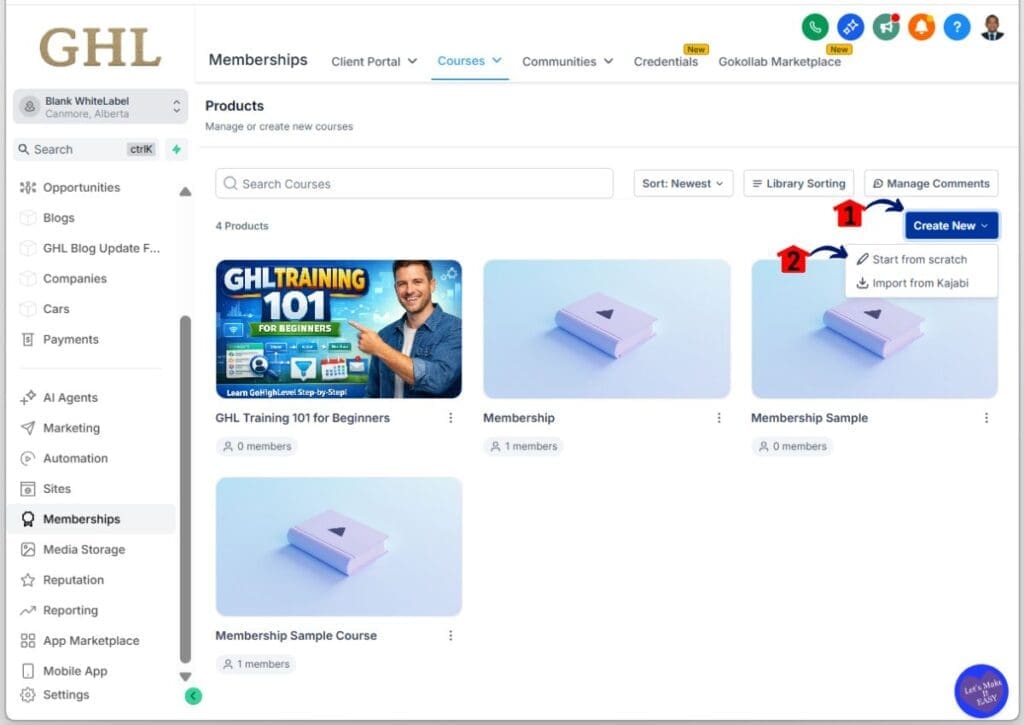Click the Create New button
This screenshot has height=725, width=1024.
click(950, 225)
